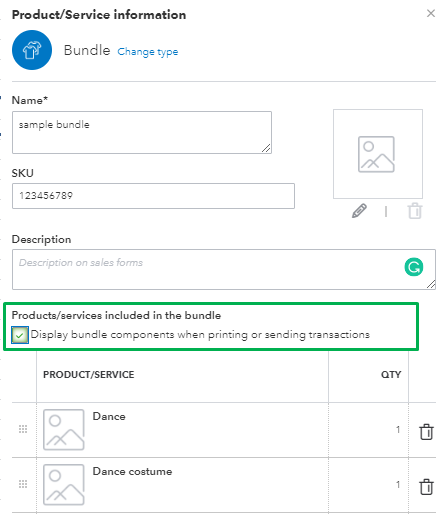Remove Dance item with trash icon
Viewport: 445px width, 514px height.
pyautogui.click(x=426, y=432)
